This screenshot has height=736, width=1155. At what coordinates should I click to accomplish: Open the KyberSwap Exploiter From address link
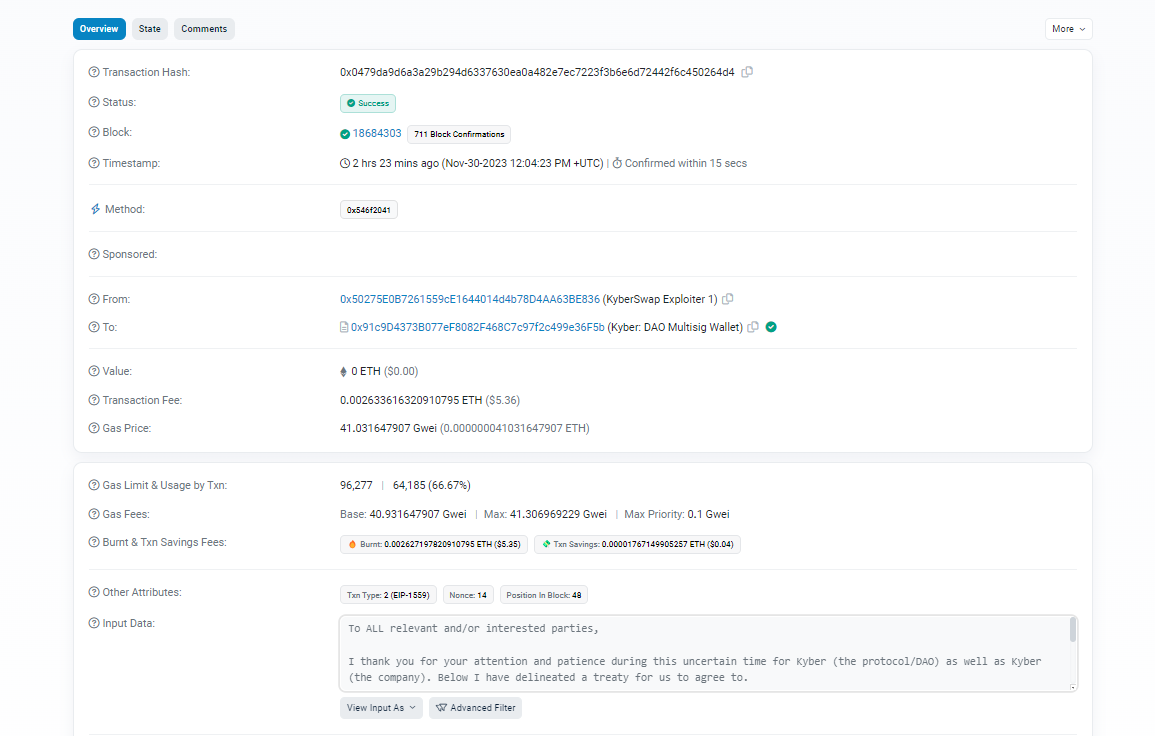[x=470, y=299]
